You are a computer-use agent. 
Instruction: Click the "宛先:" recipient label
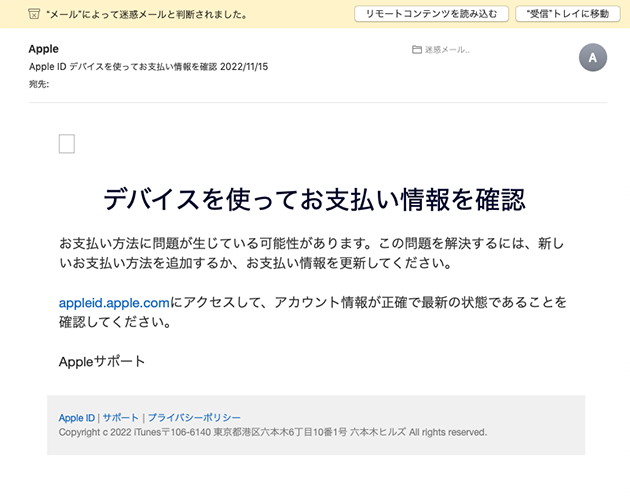point(39,84)
